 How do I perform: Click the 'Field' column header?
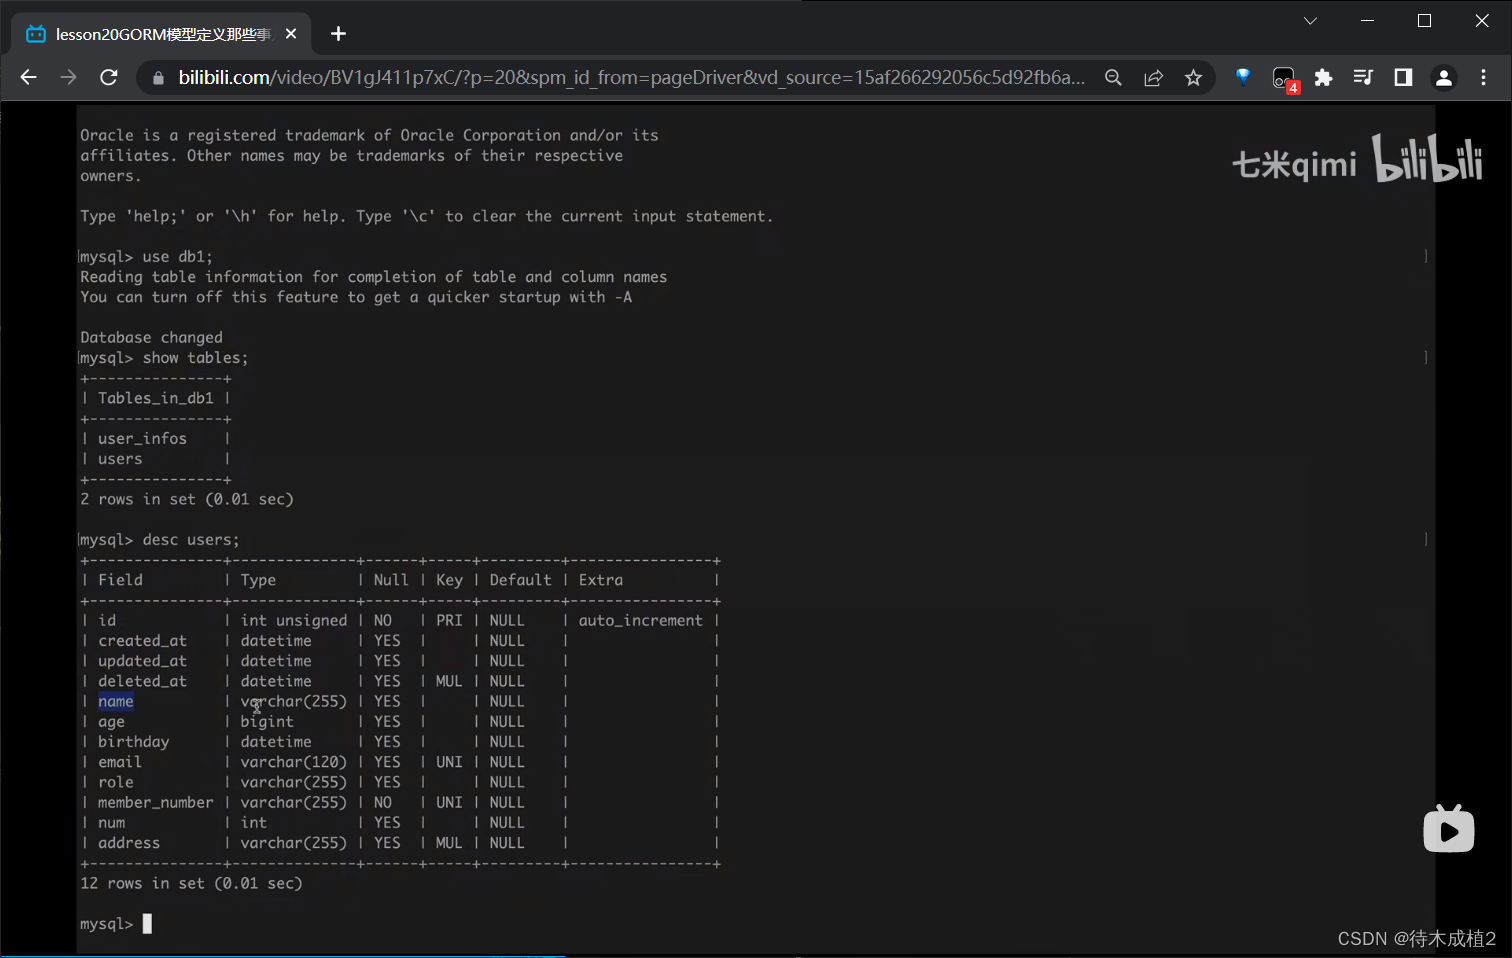[120, 579]
